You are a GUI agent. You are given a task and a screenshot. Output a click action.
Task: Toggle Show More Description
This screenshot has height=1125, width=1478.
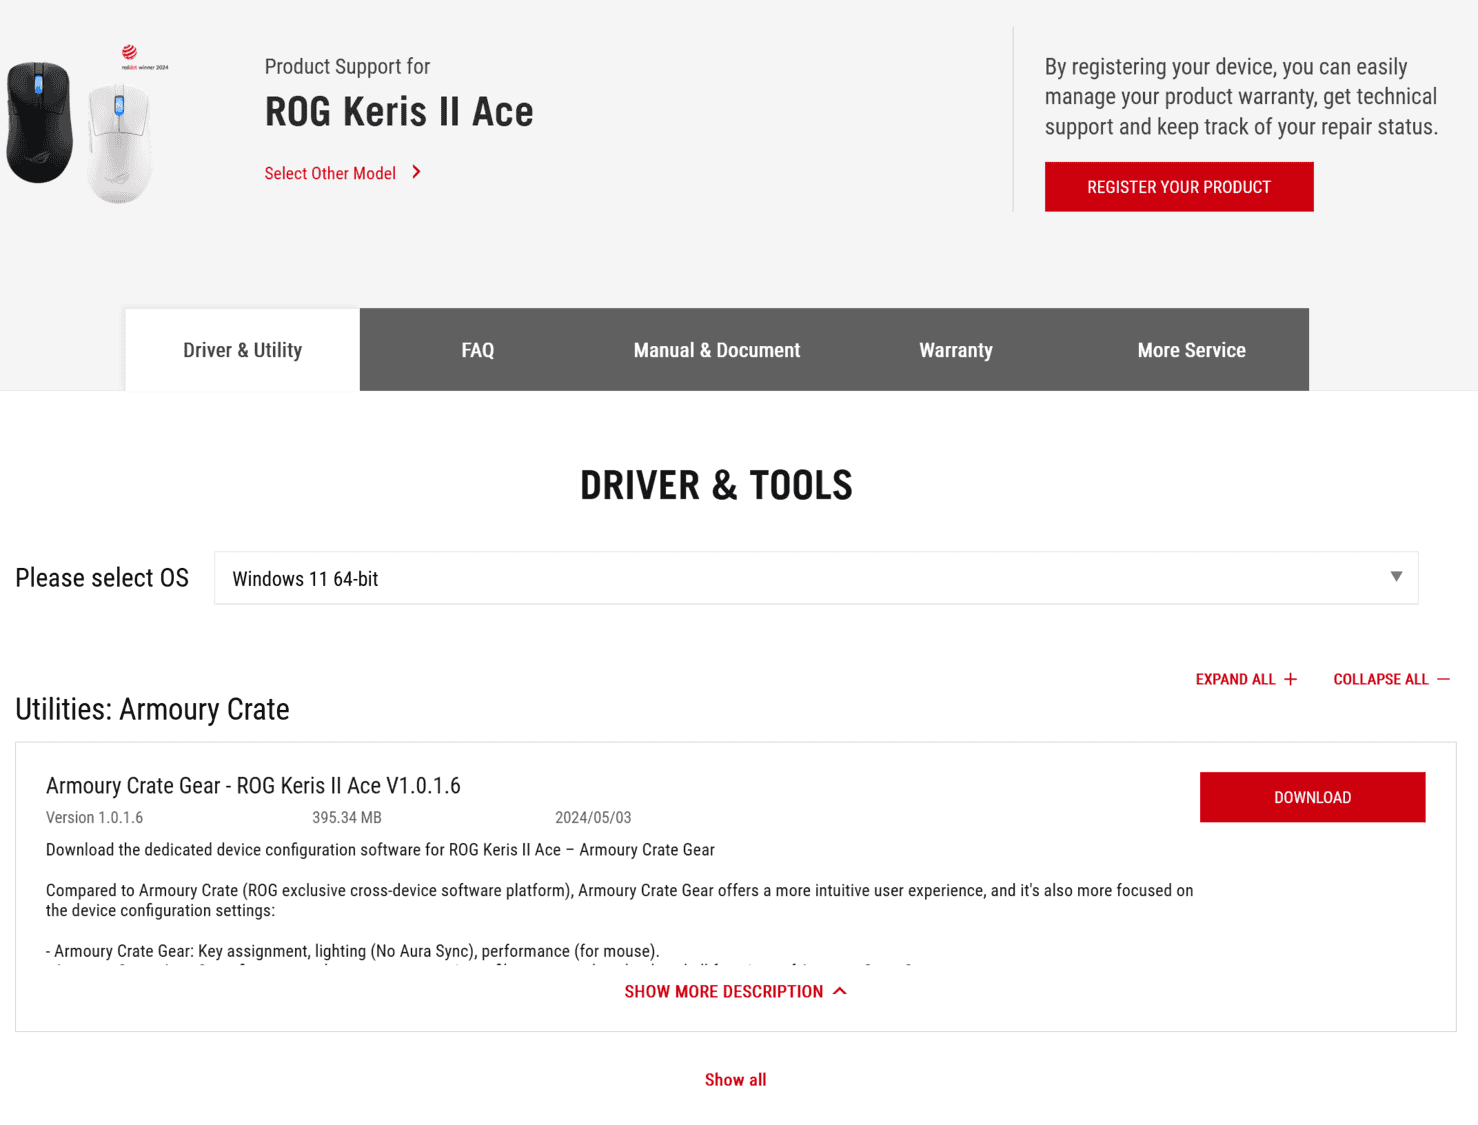coord(724,991)
